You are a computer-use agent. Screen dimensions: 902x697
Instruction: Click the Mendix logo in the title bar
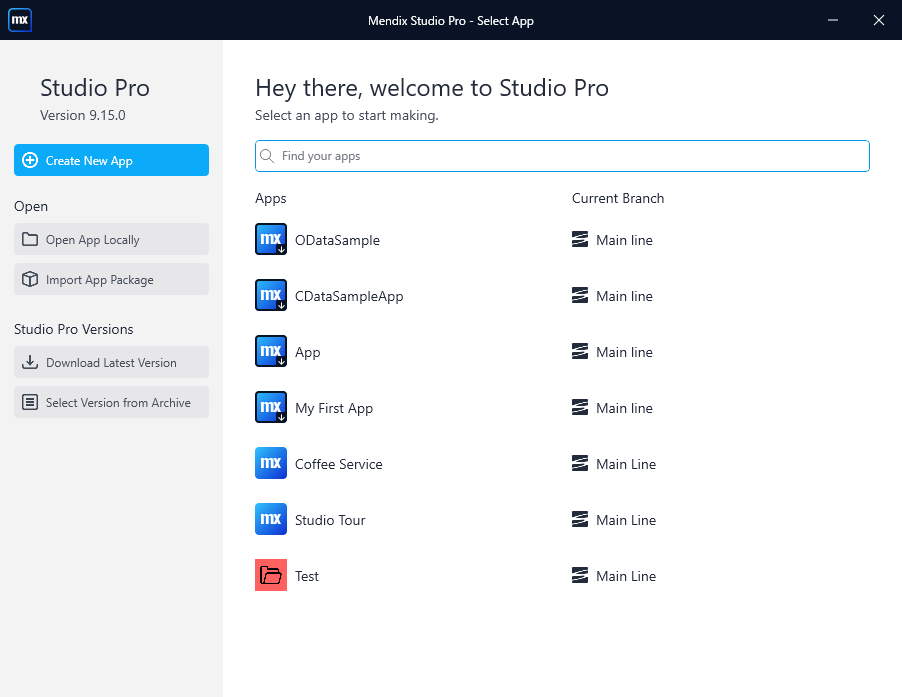[x=20, y=20]
